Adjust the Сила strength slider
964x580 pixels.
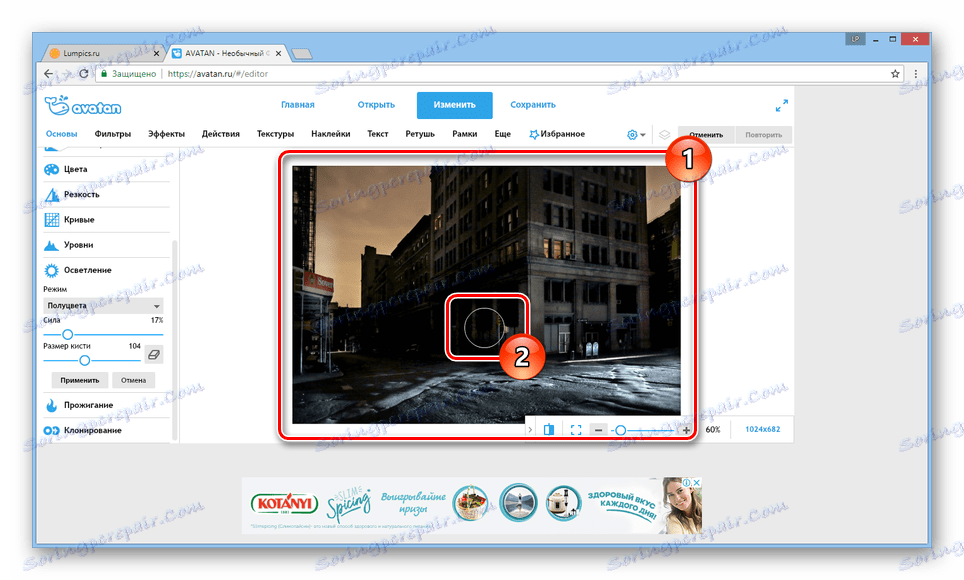tap(103, 335)
